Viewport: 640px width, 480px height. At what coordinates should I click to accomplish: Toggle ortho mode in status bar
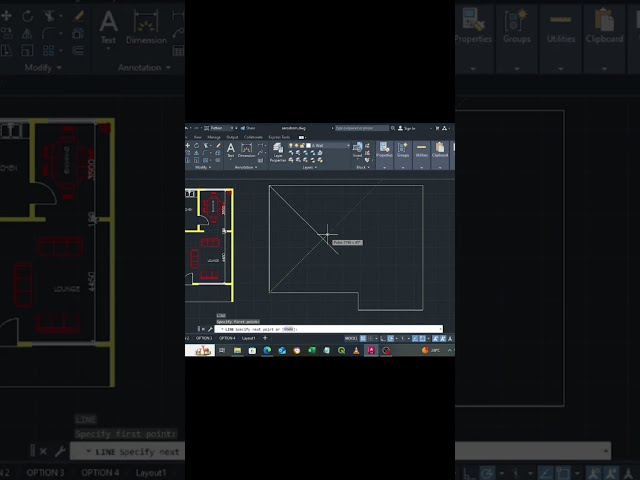[382, 338]
